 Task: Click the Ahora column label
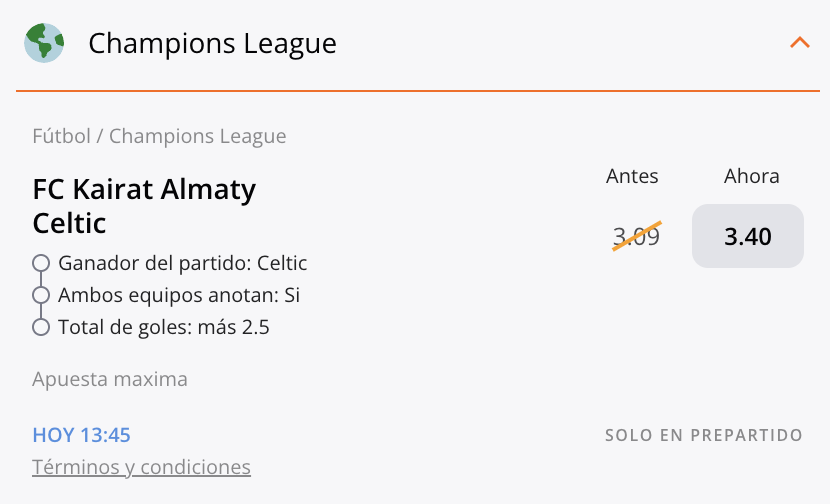tap(751, 176)
